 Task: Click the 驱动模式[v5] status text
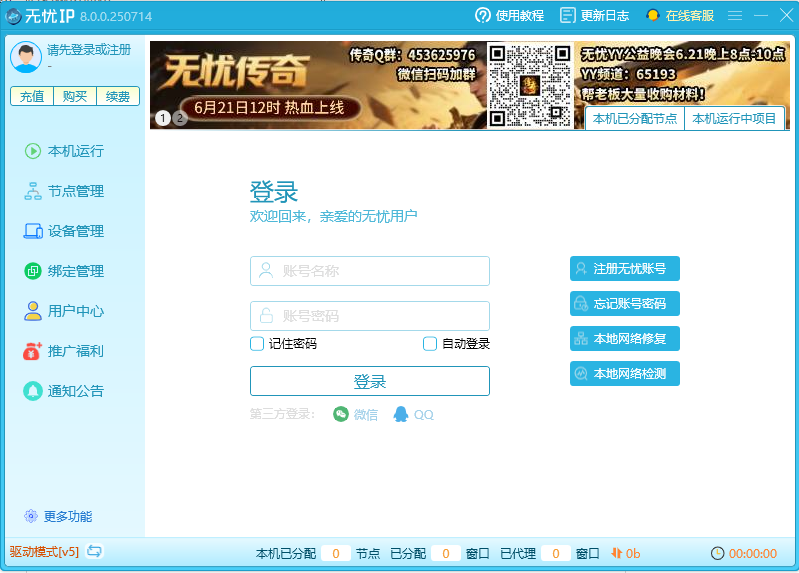(x=44, y=552)
